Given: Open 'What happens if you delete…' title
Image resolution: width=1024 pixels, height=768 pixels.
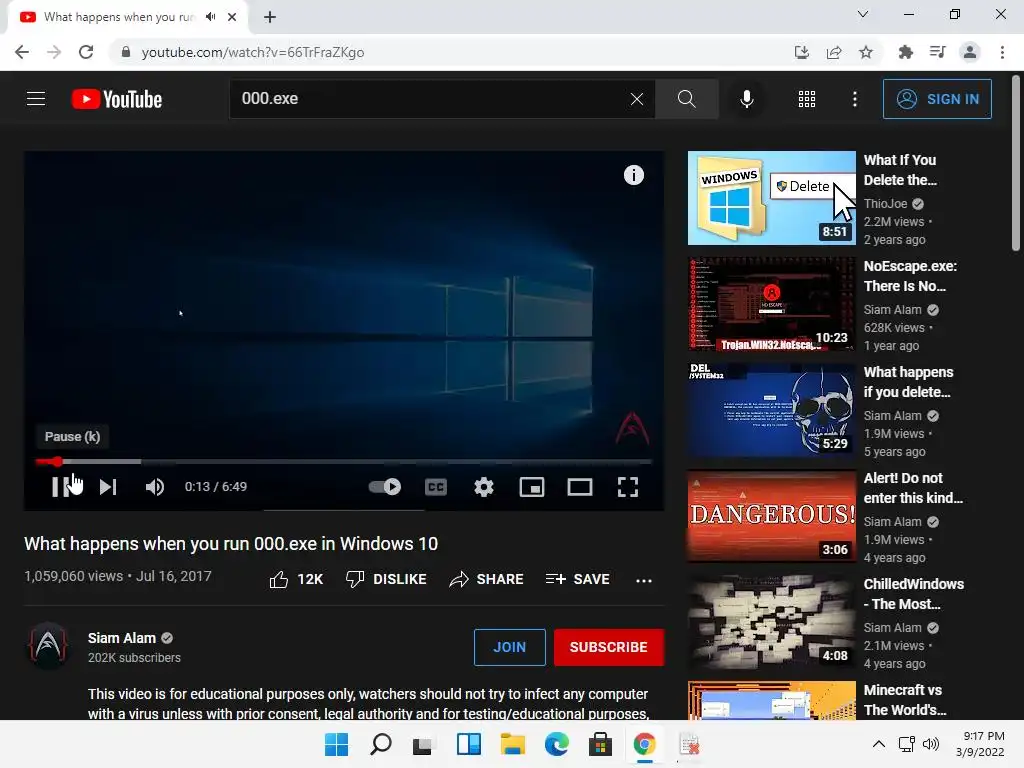Looking at the screenshot, I should [908, 382].
